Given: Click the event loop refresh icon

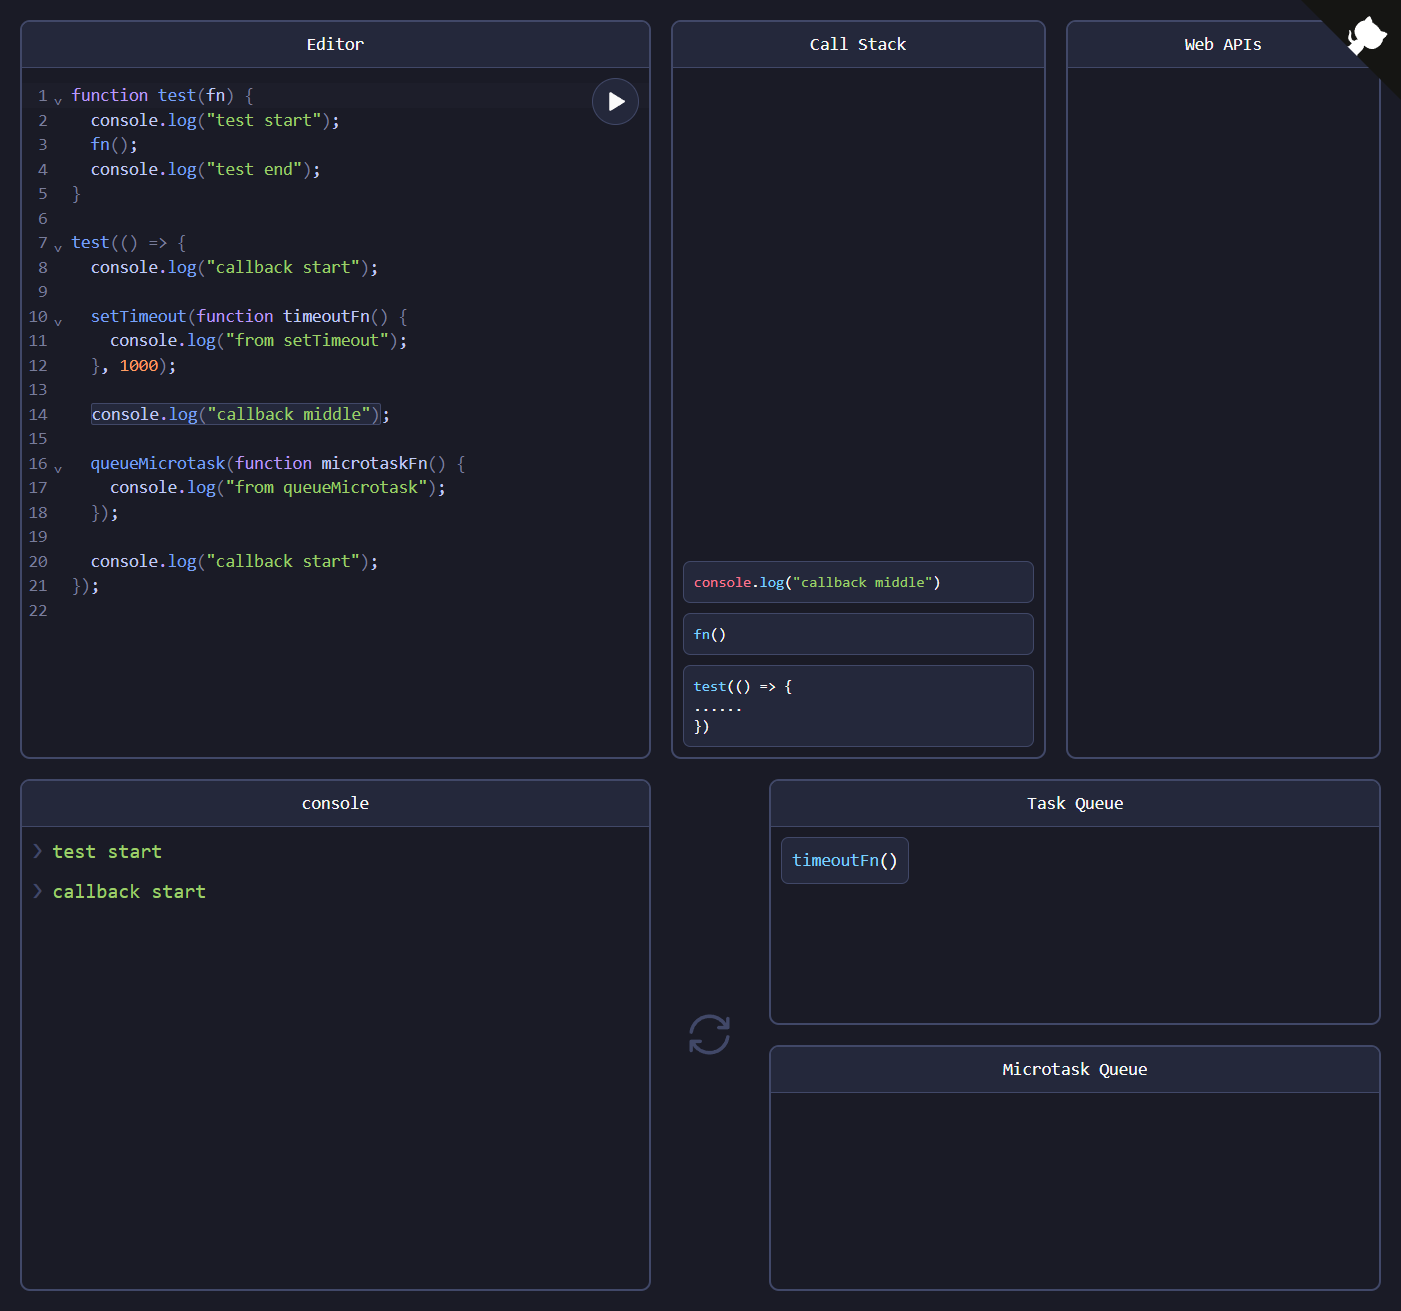Looking at the screenshot, I should tap(708, 1034).
